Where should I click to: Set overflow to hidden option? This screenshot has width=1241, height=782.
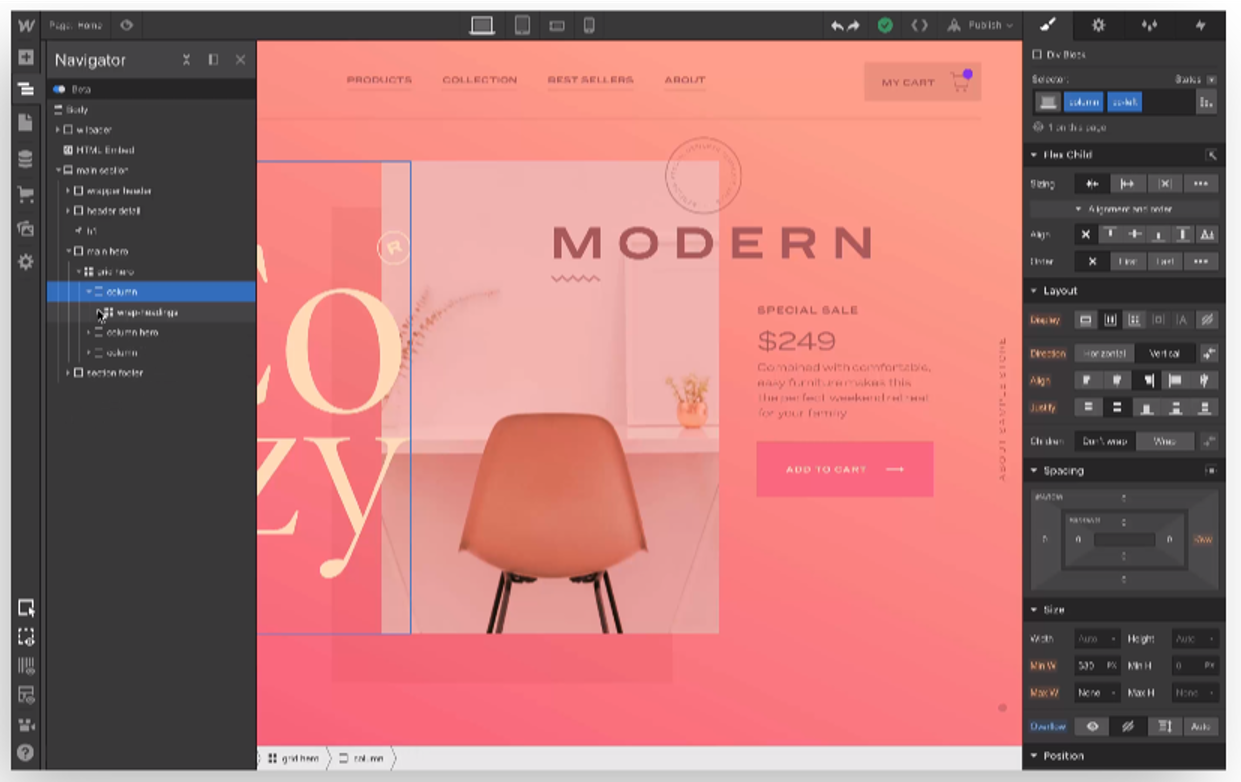pyautogui.click(x=1129, y=726)
